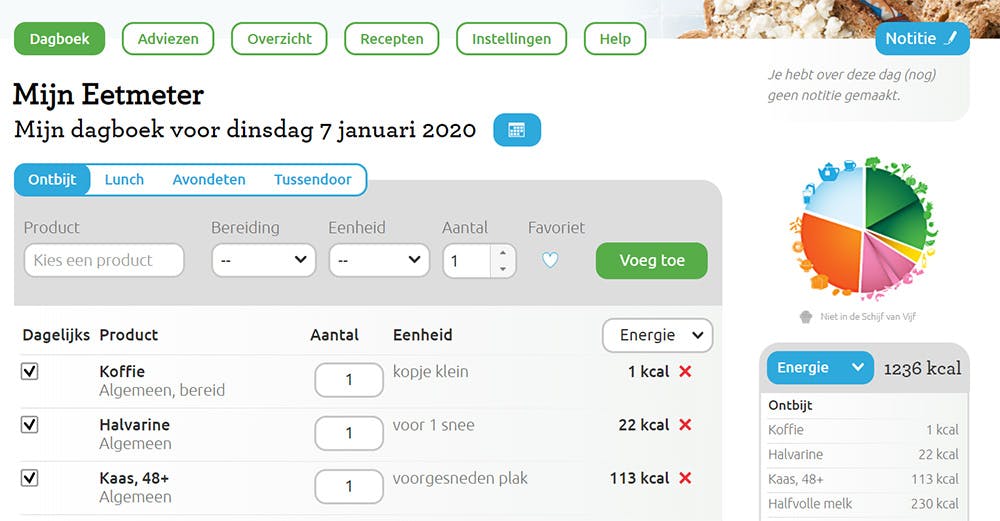Click the Kies een product input field
Viewport: 1000px width, 521px height.
tap(104, 260)
